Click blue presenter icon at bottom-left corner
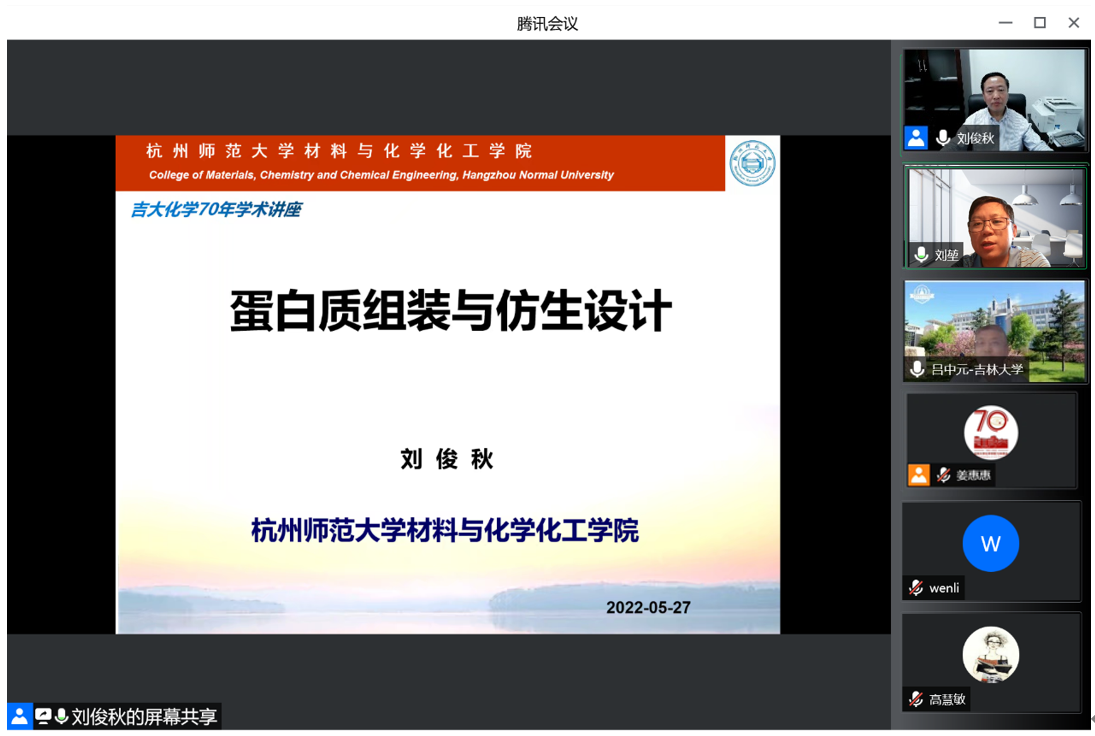The height and width of the screenshot is (736, 1095). [x=19, y=716]
